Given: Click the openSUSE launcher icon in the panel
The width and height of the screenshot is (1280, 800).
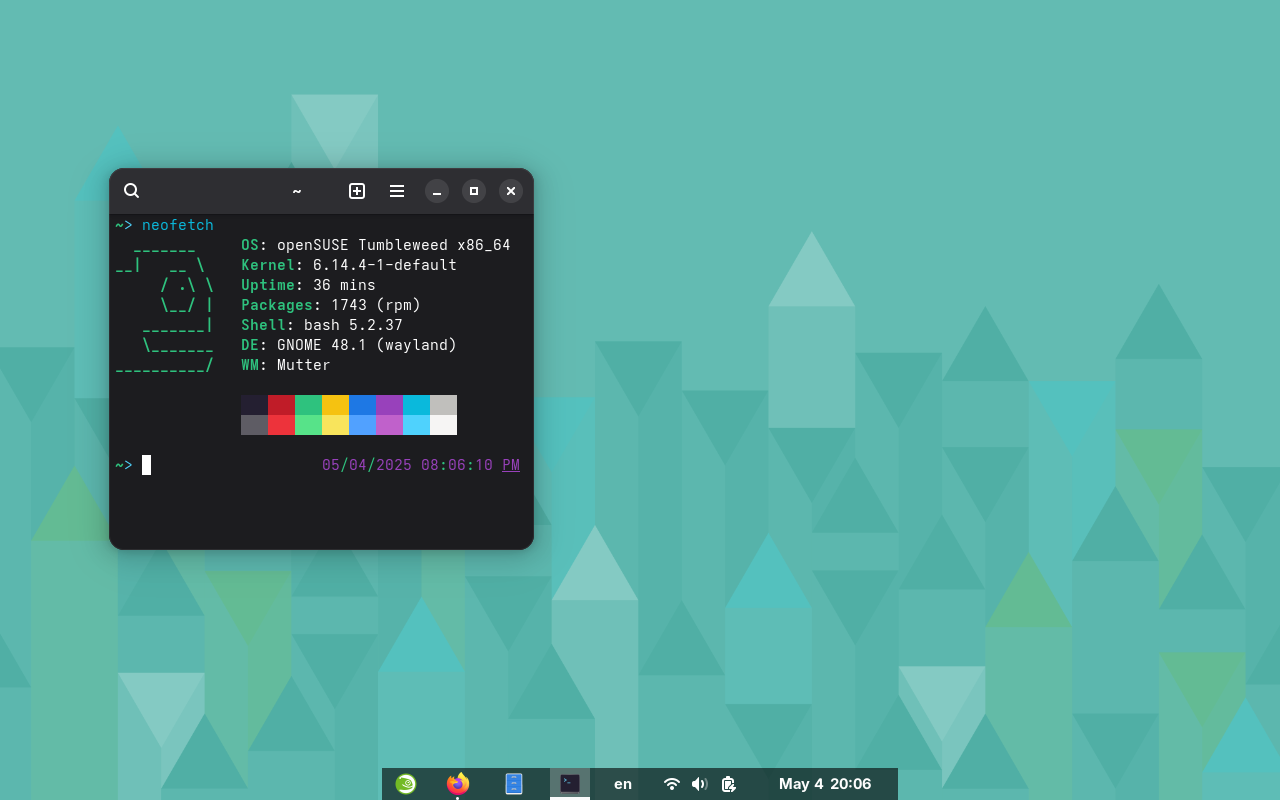Looking at the screenshot, I should (x=405, y=784).
